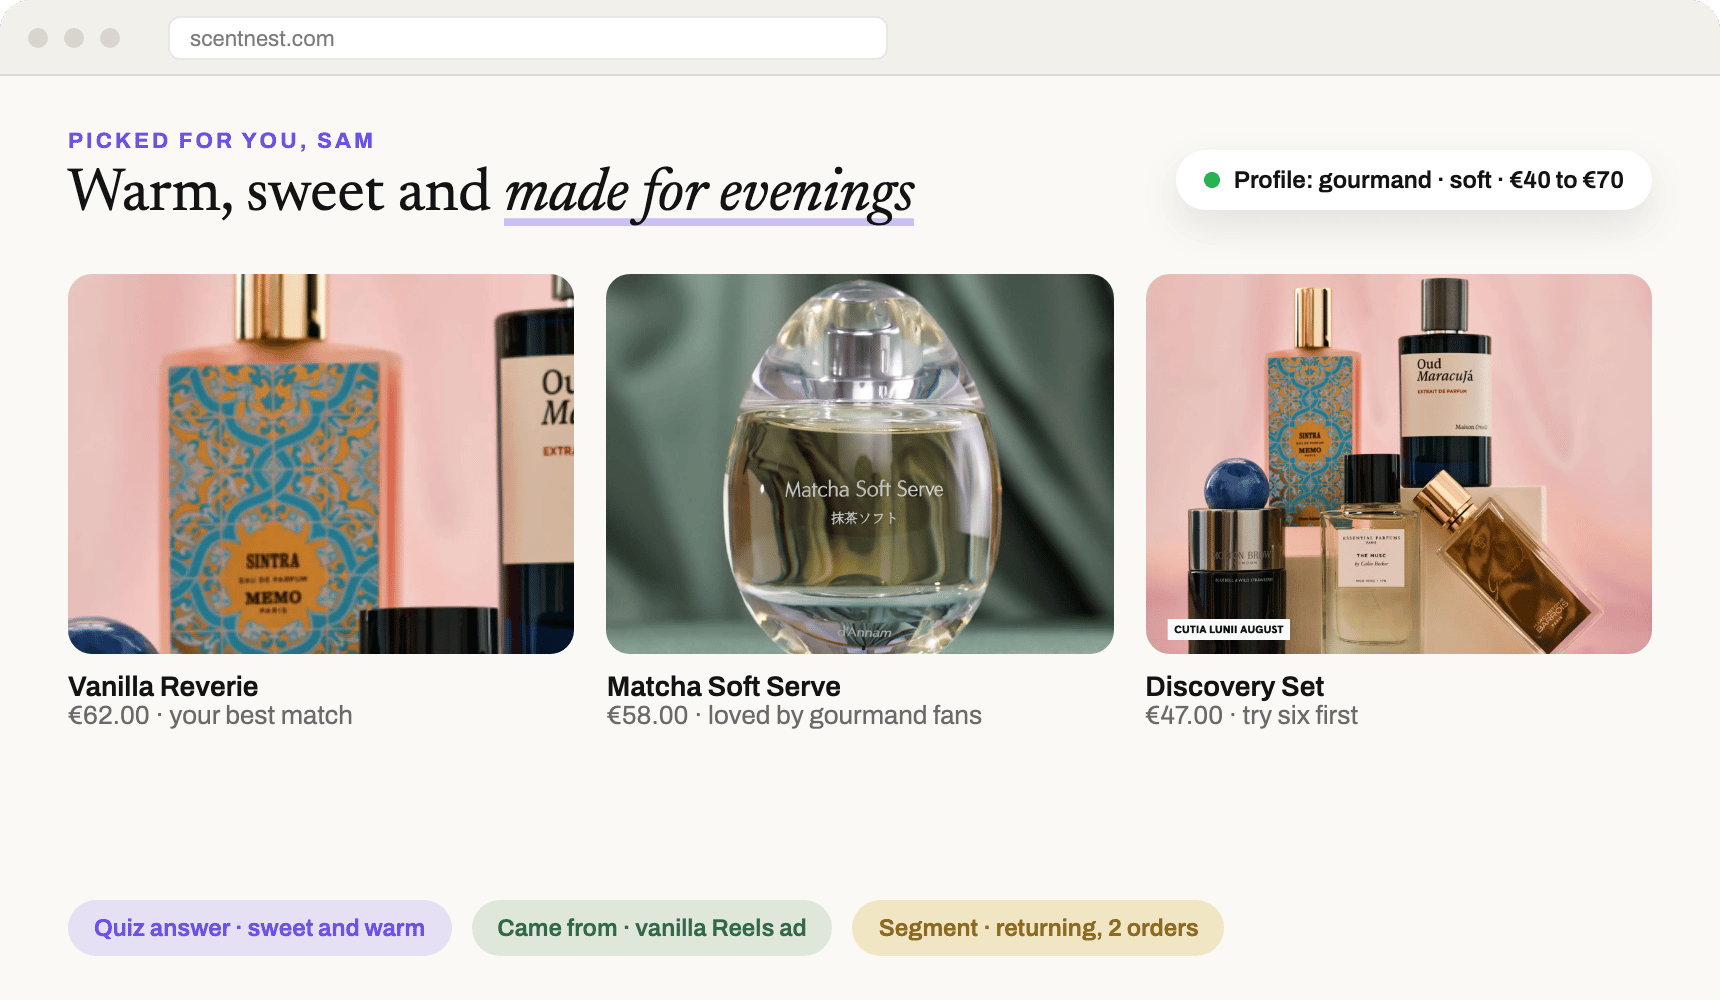This screenshot has height=1000, width=1720.
Task: Click the €58.00 loved by gourmand fans text
Action: [x=794, y=716]
